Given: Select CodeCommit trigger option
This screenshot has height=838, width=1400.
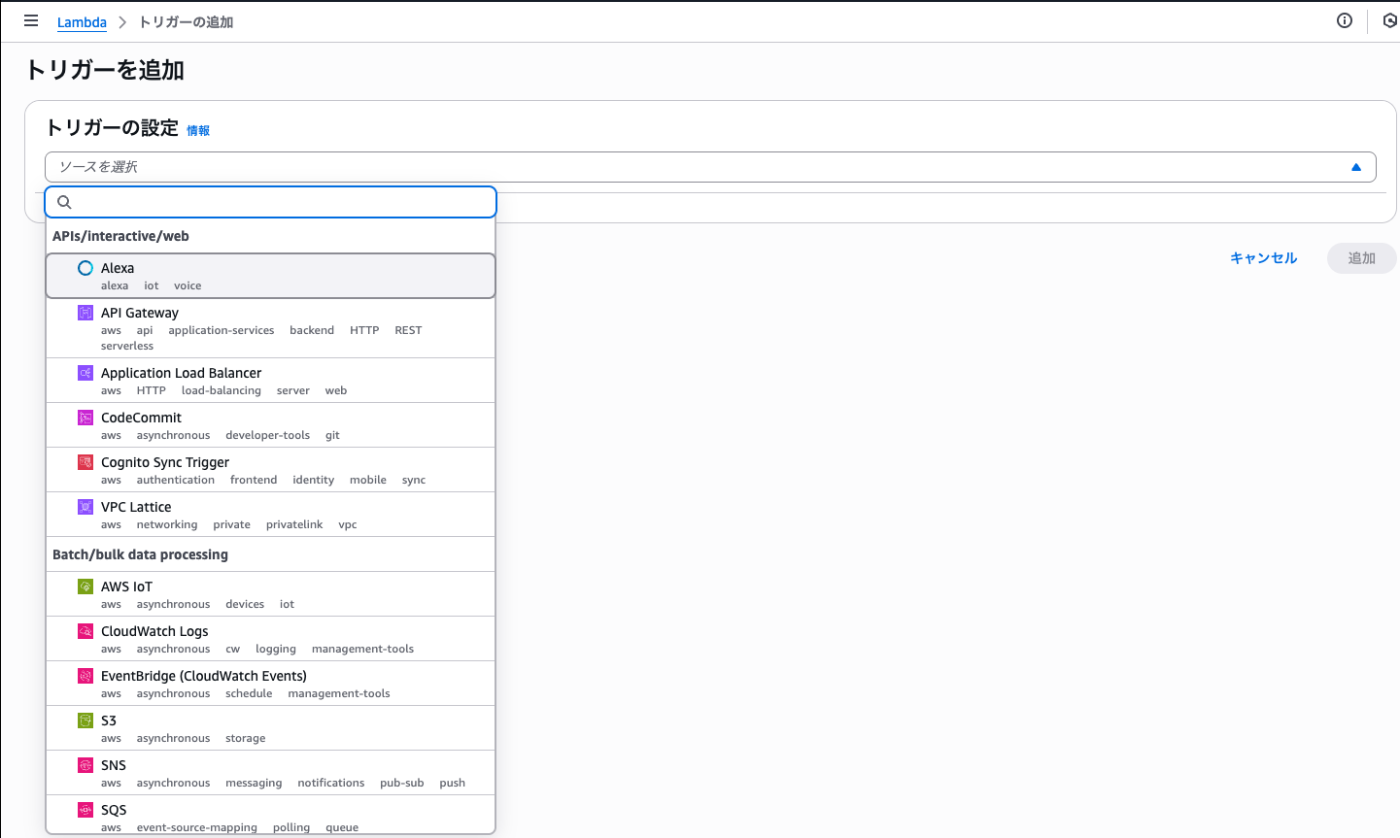Looking at the screenshot, I should pyautogui.click(x=271, y=425).
